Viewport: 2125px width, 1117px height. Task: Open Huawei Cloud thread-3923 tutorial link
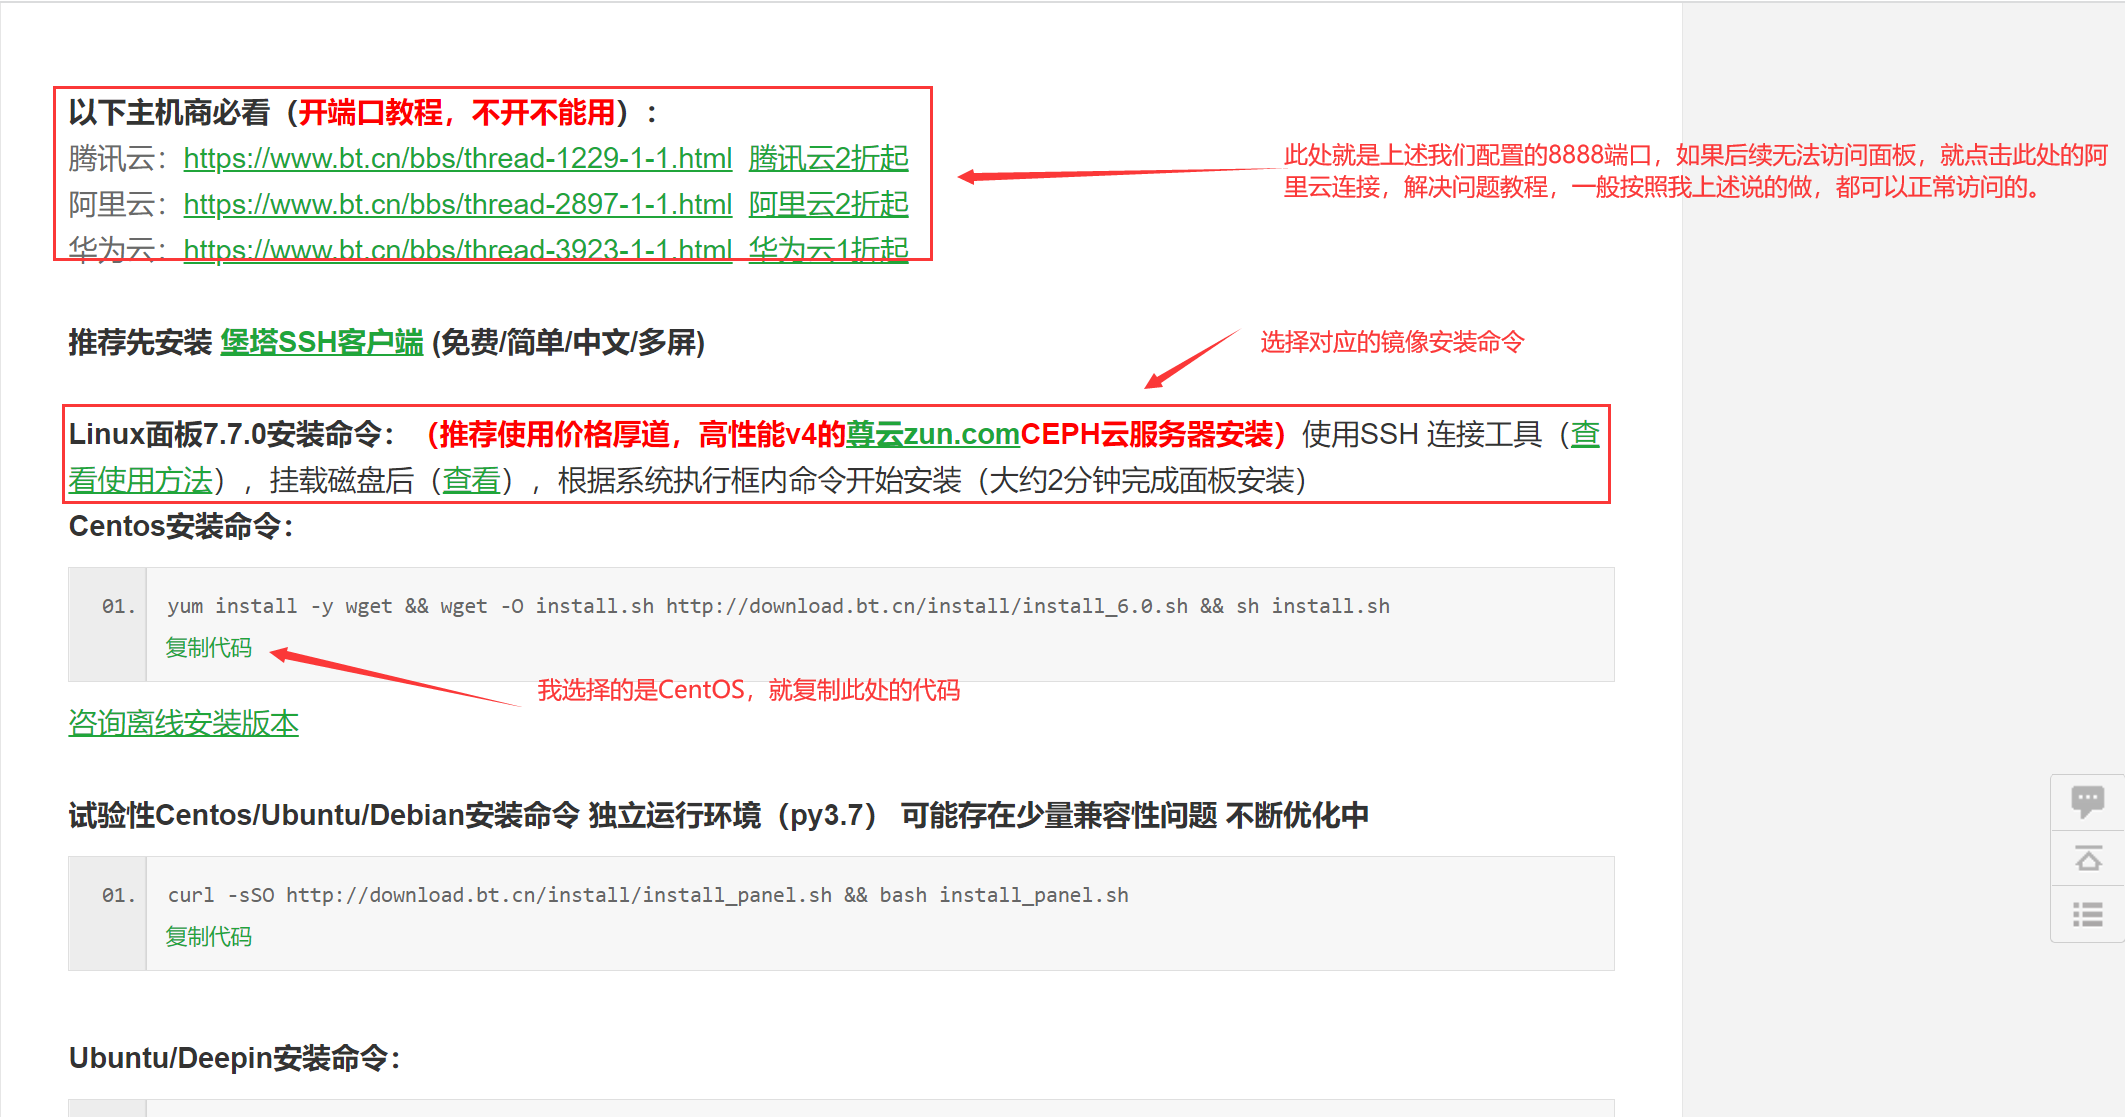(x=458, y=249)
